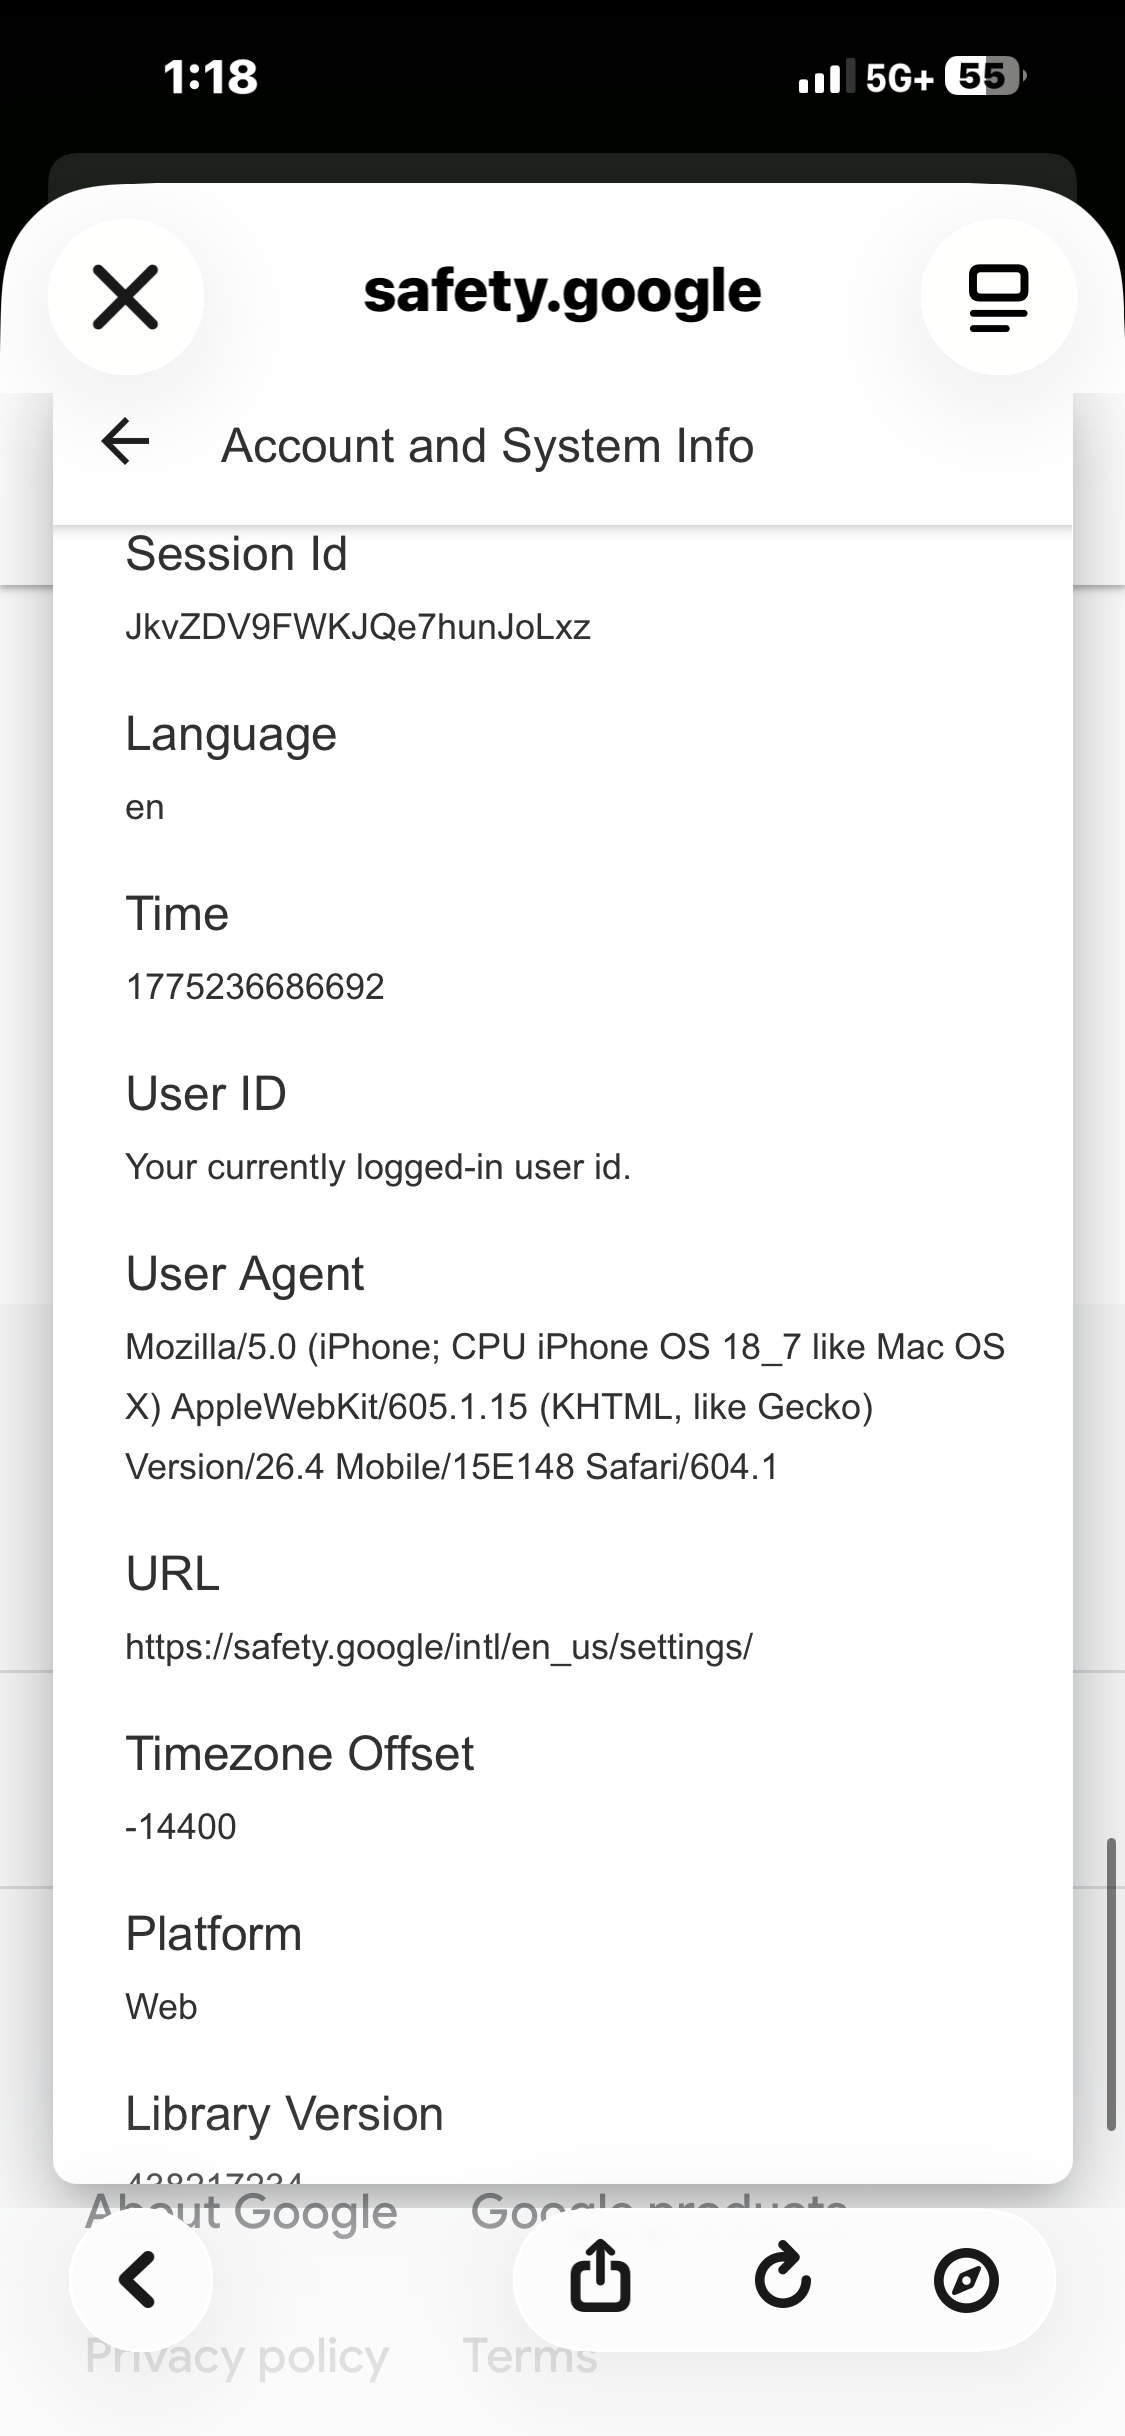Tap the battery indicator in status bar

tap(984, 76)
